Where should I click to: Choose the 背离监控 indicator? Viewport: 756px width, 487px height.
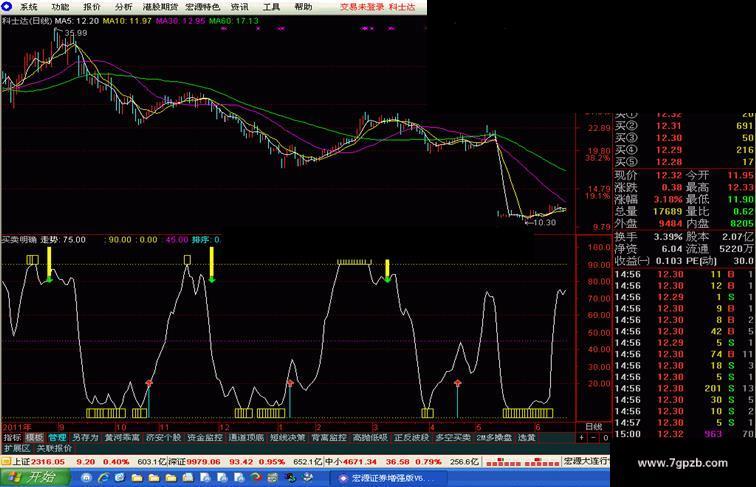pos(329,437)
